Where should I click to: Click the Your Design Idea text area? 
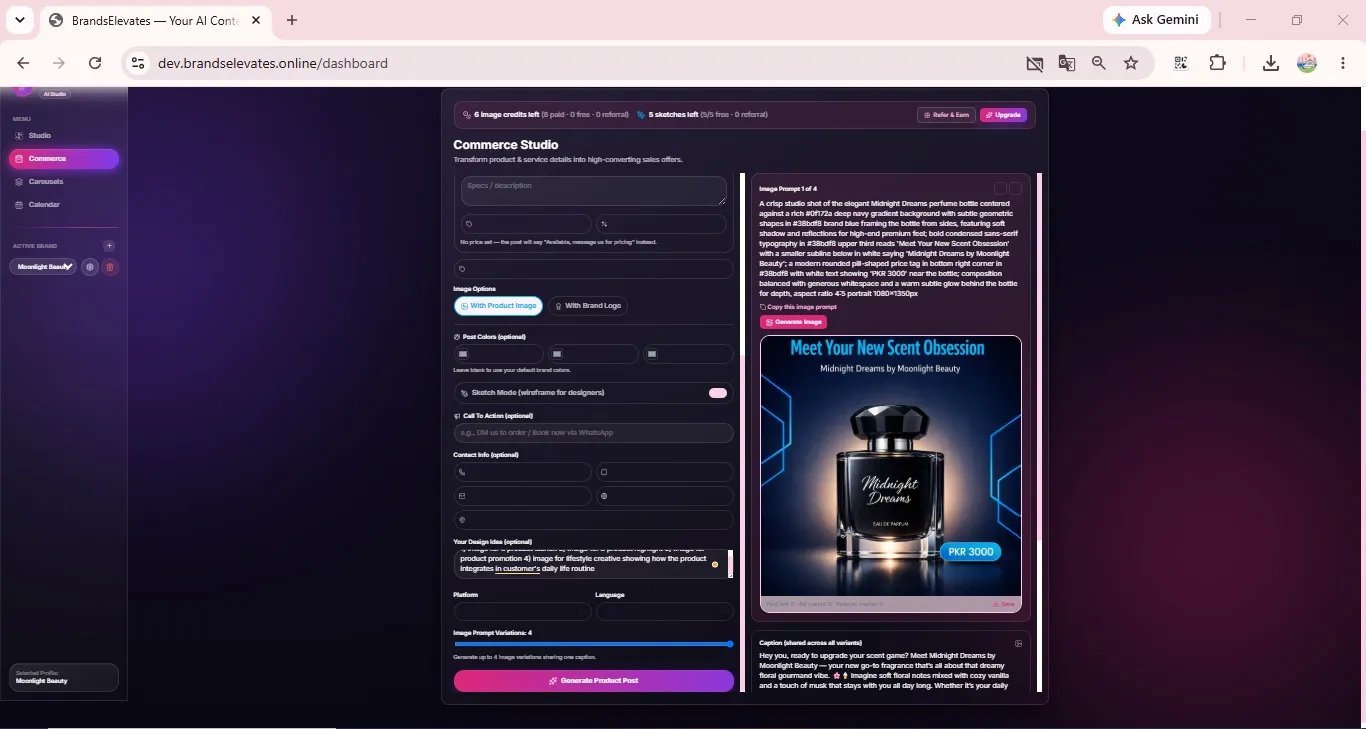coord(594,564)
